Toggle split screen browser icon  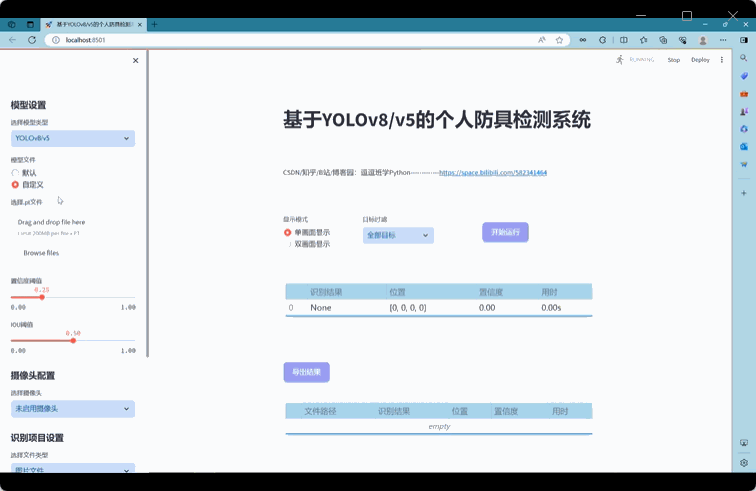(624, 40)
